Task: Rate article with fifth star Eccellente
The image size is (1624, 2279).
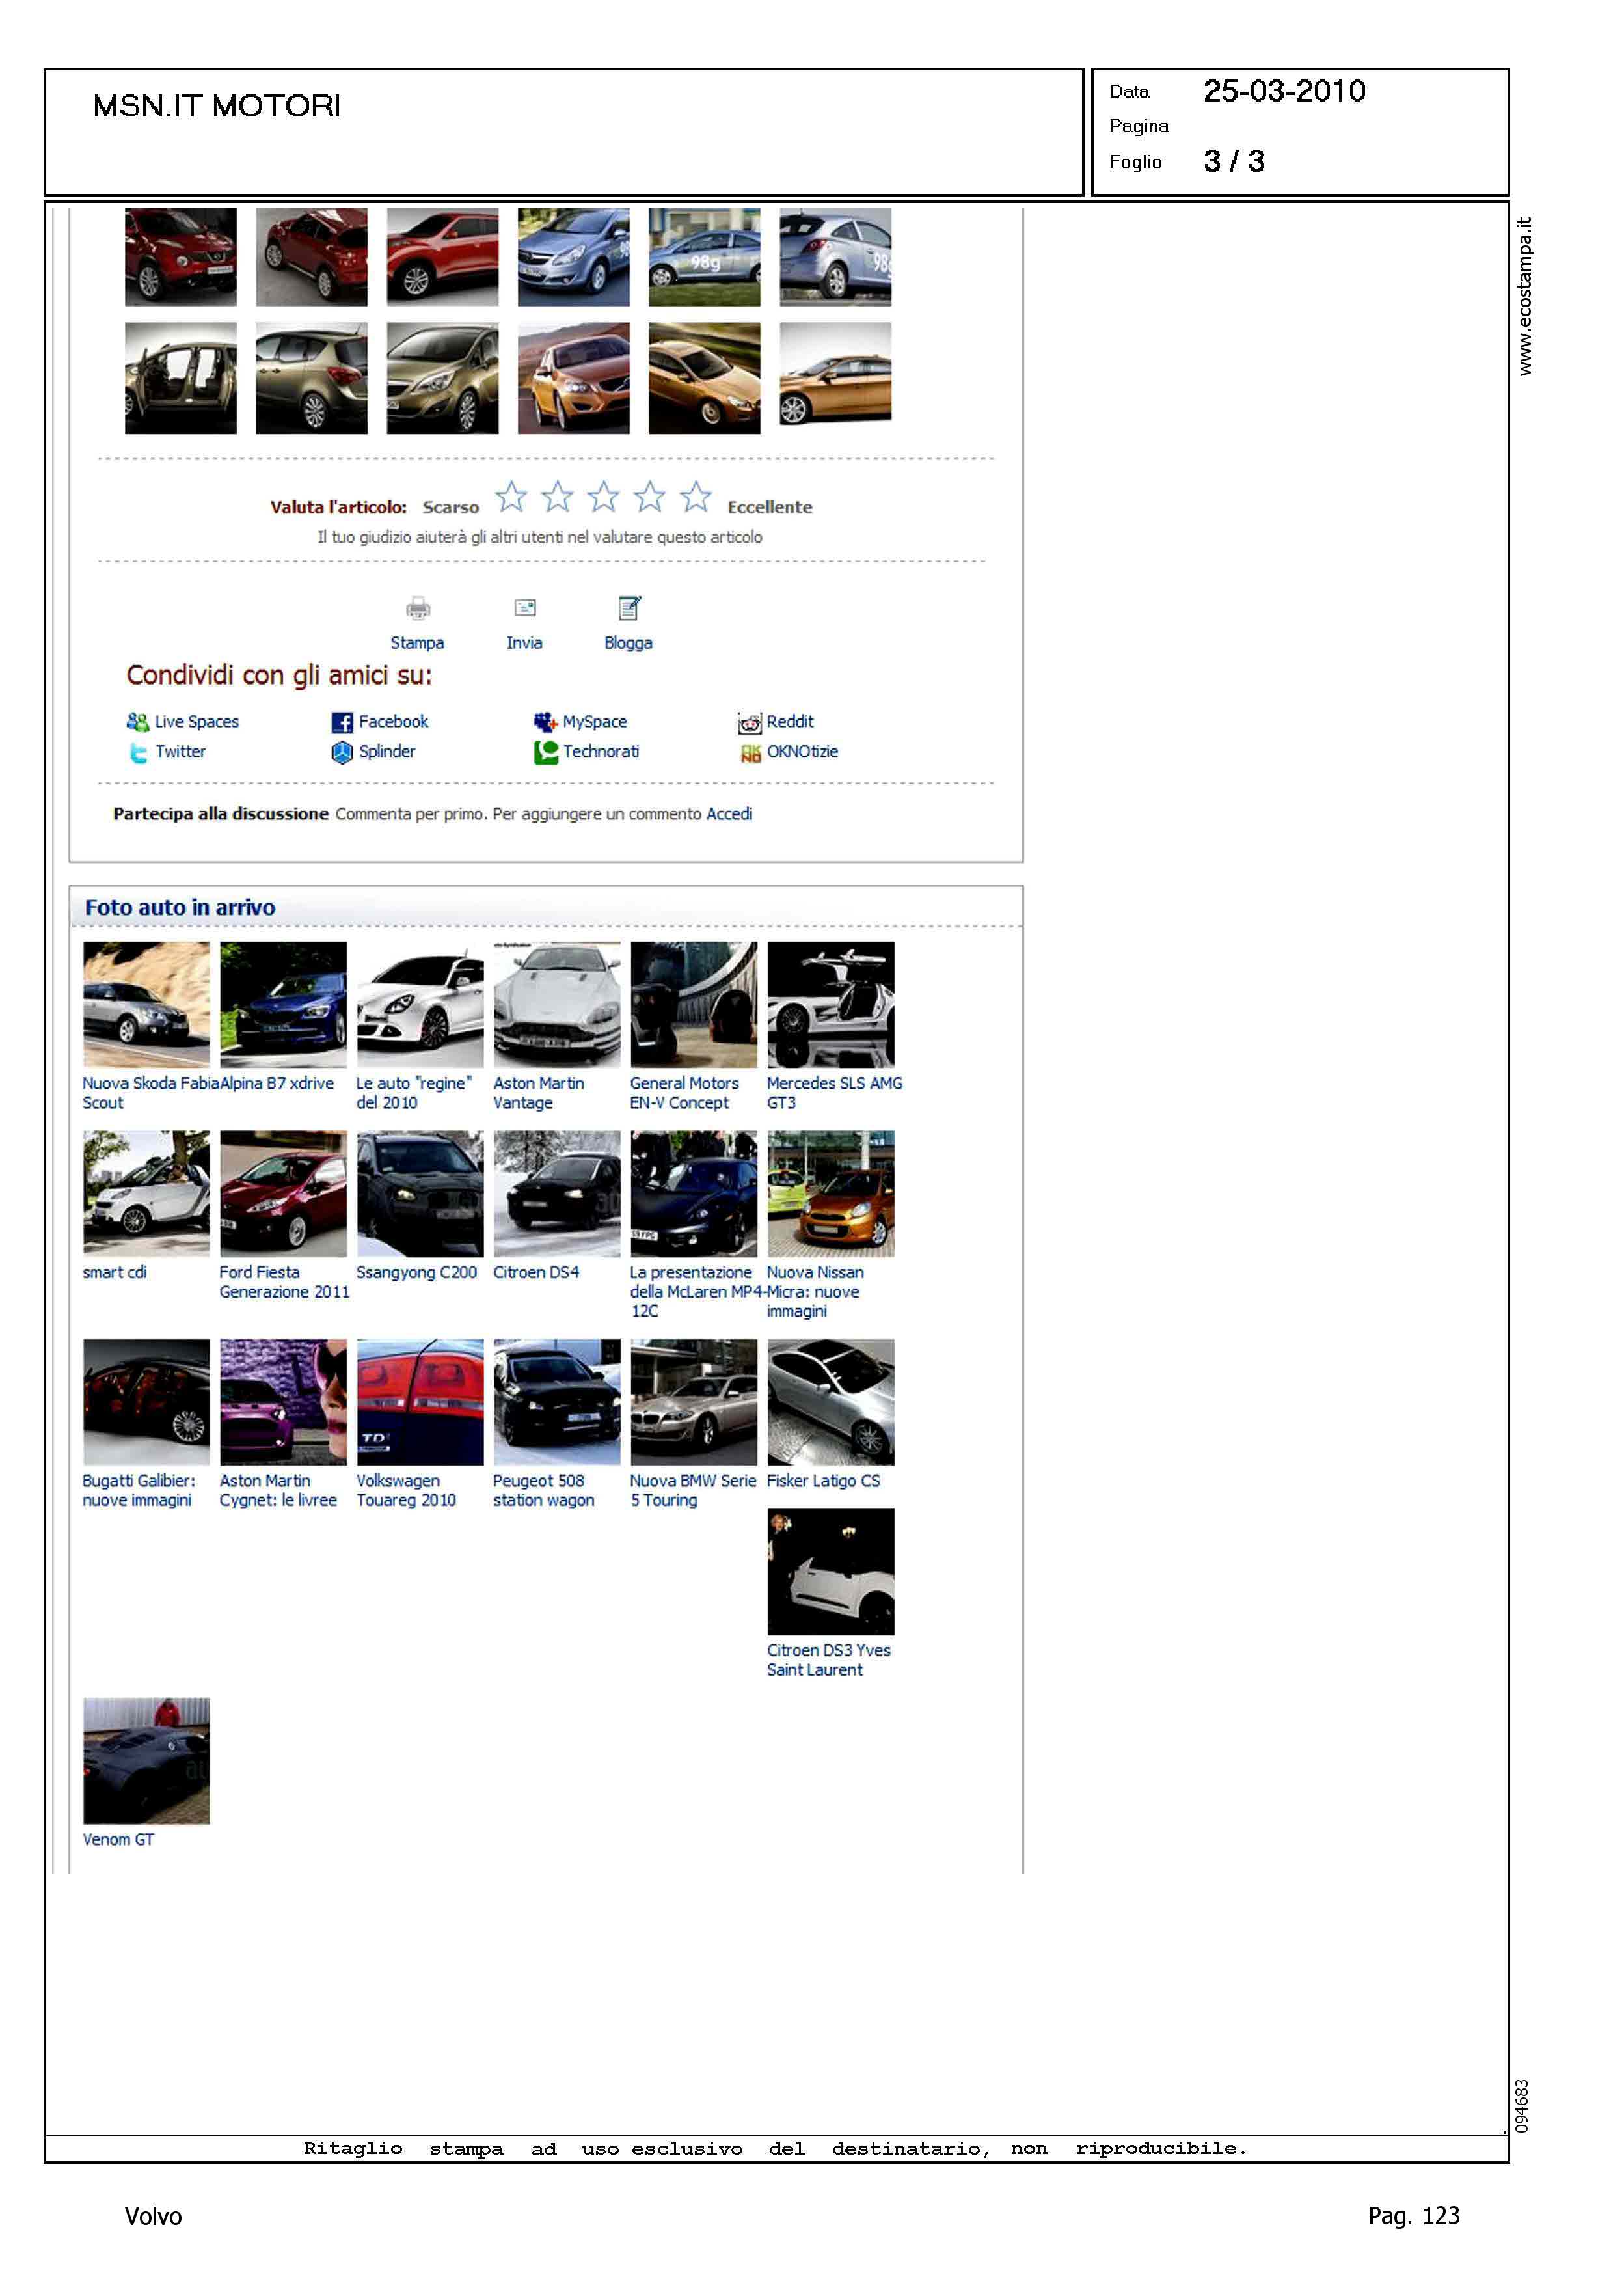Action: pyautogui.click(x=695, y=496)
